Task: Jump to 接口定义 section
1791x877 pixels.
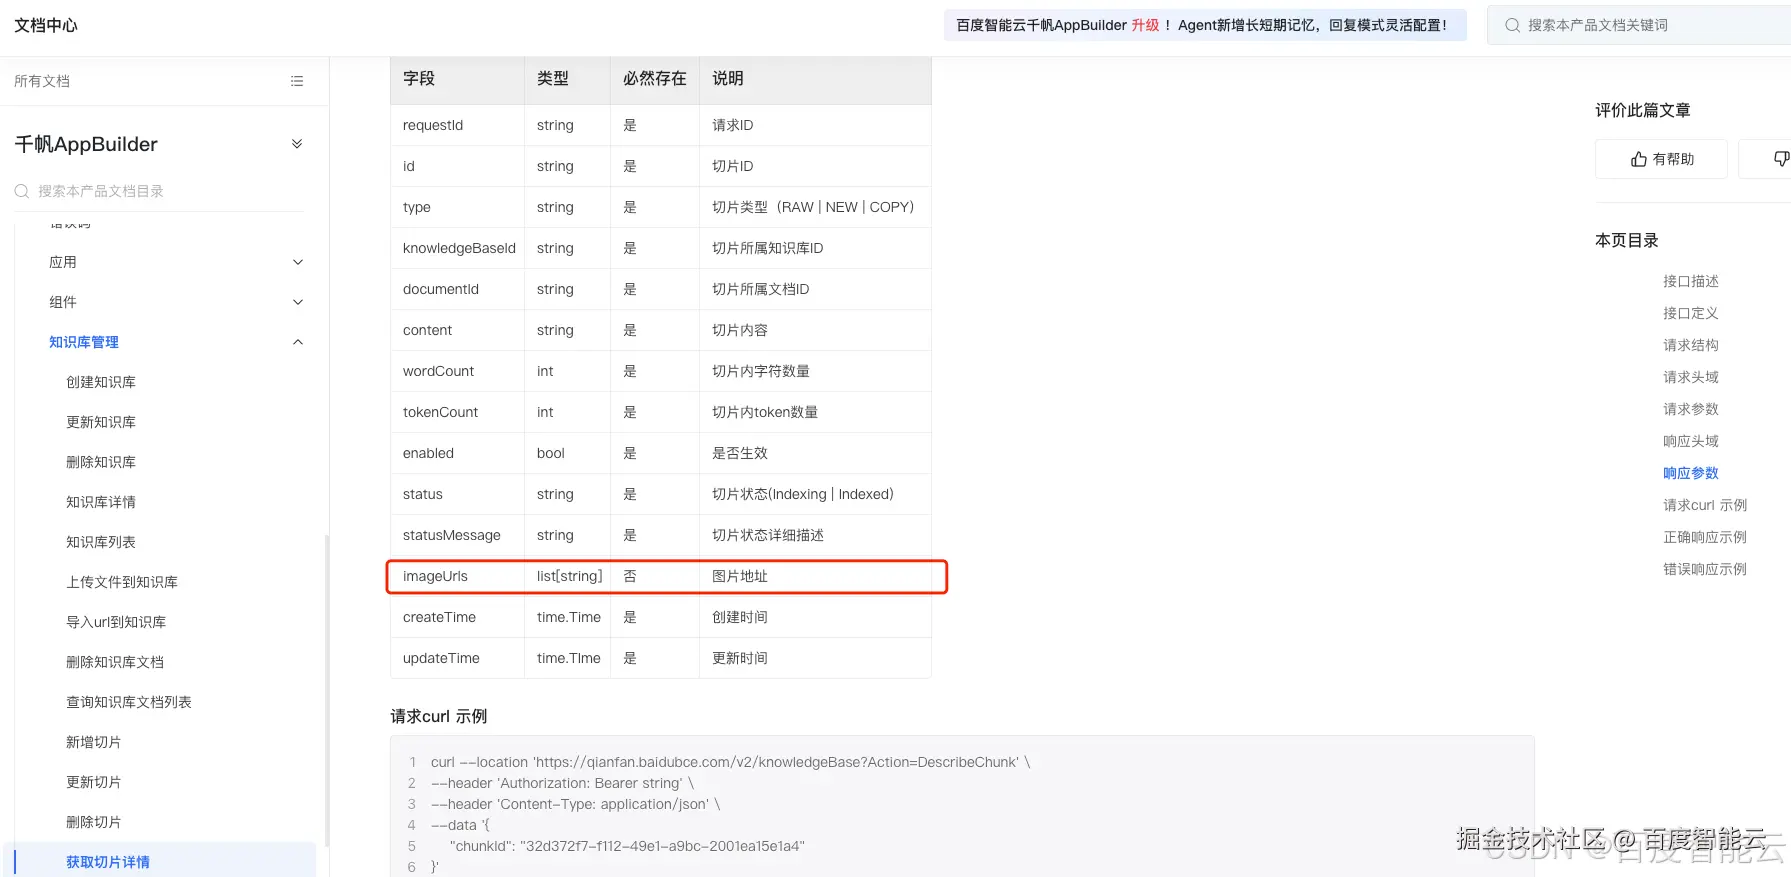Action: (x=1691, y=313)
